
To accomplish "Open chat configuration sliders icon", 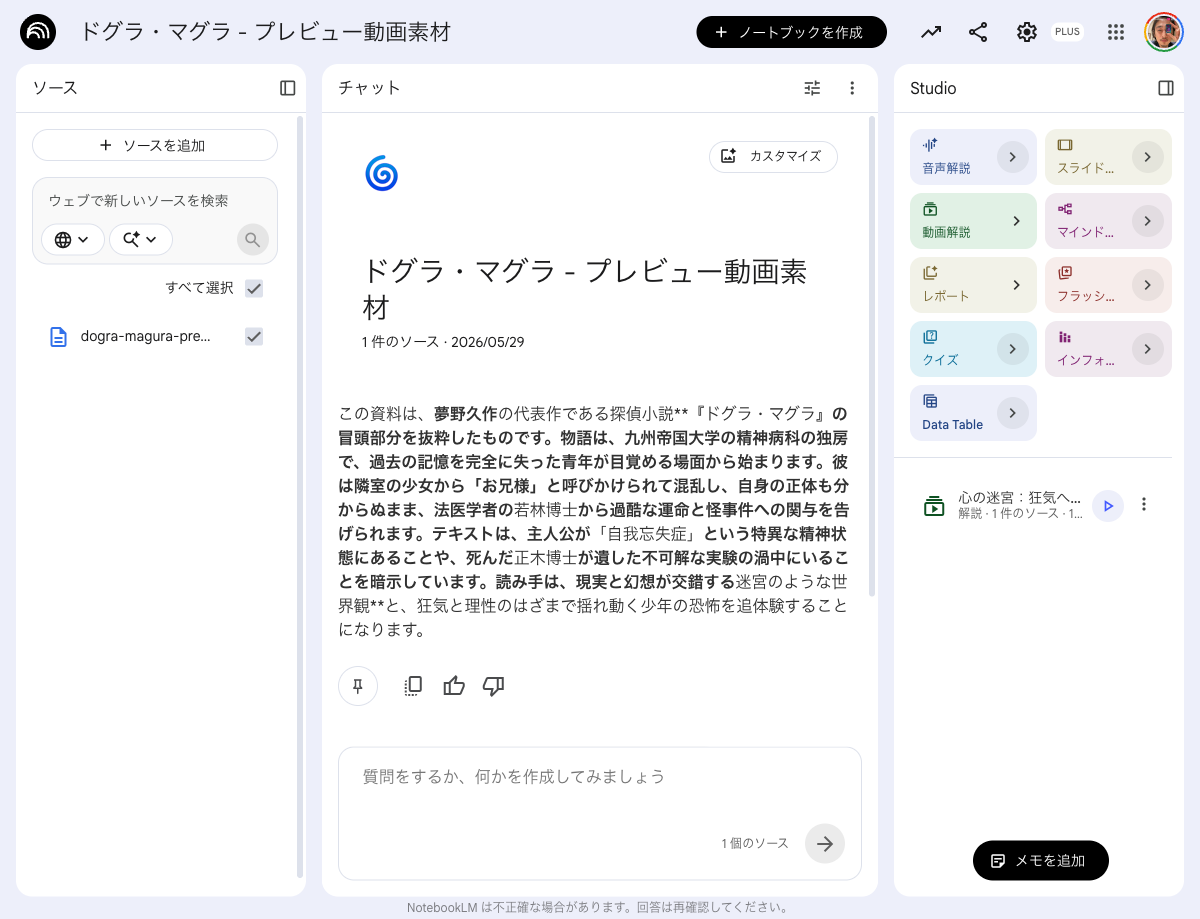I will [x=812, y=88].
